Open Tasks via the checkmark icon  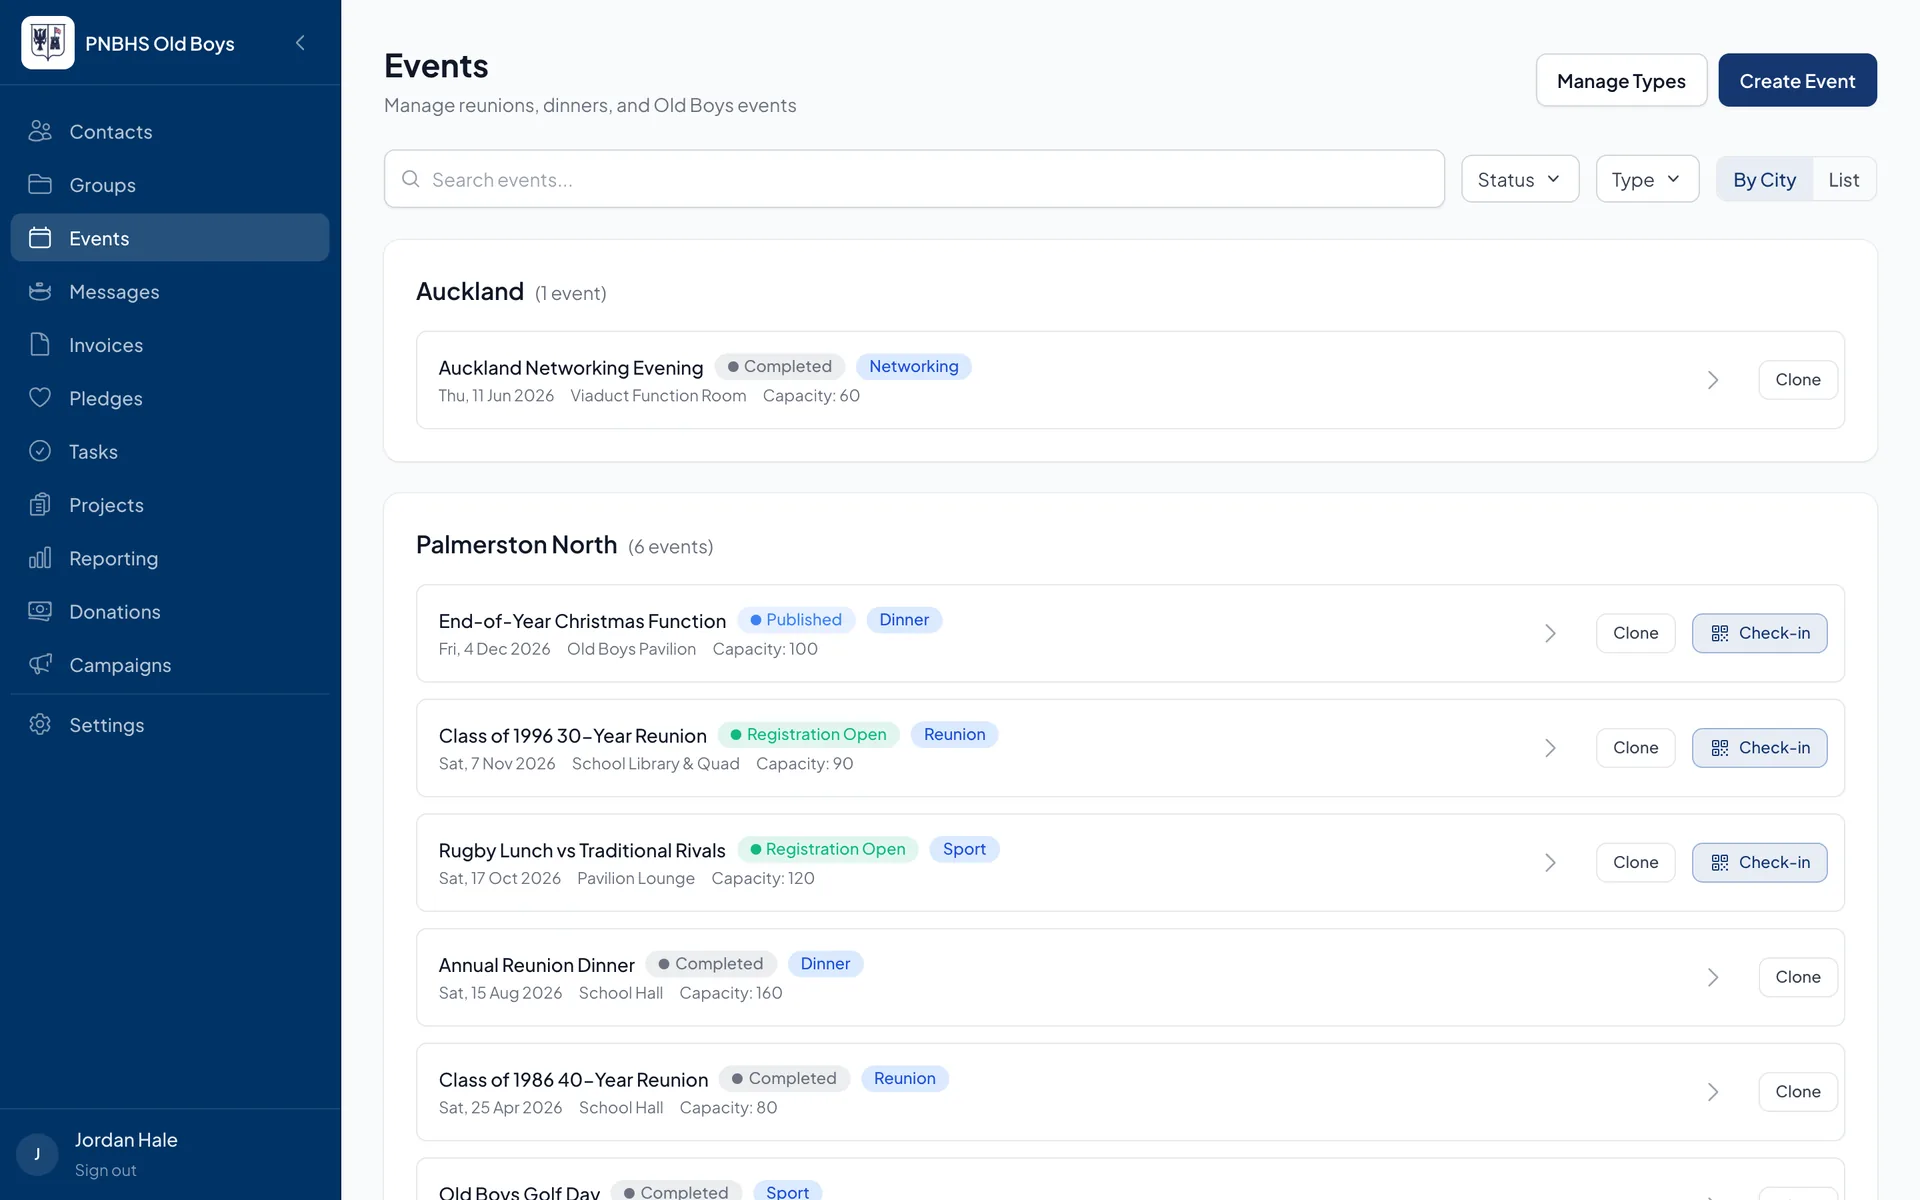[x=40, y=451]
